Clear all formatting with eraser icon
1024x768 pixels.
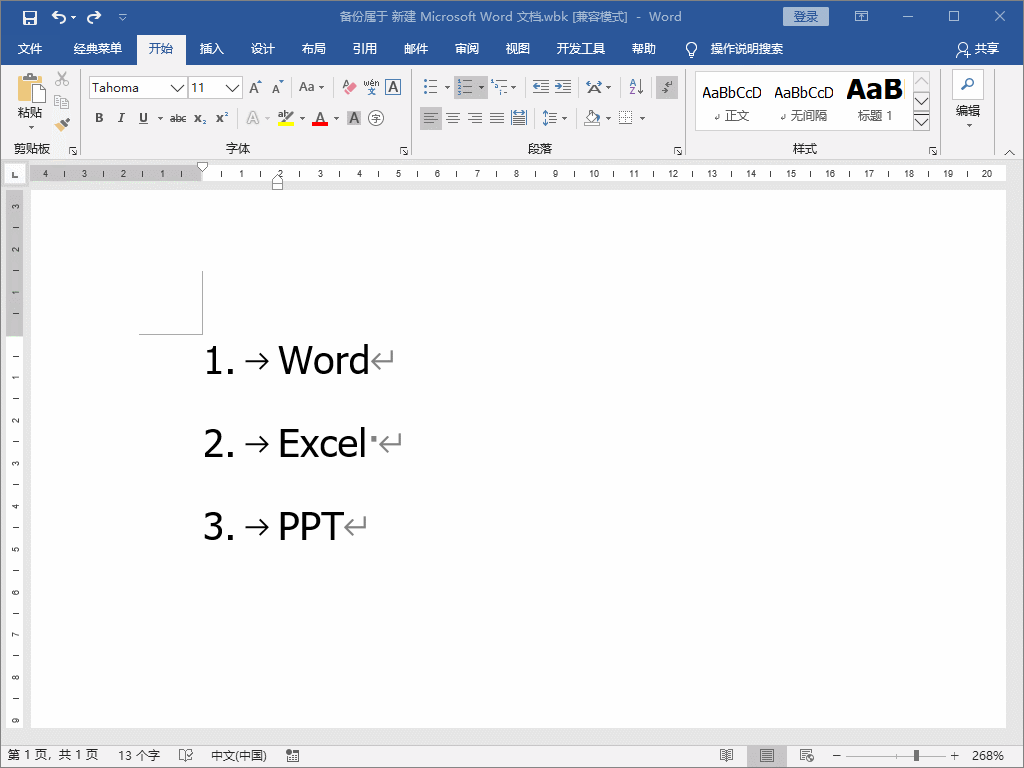(x=349, y=88)
